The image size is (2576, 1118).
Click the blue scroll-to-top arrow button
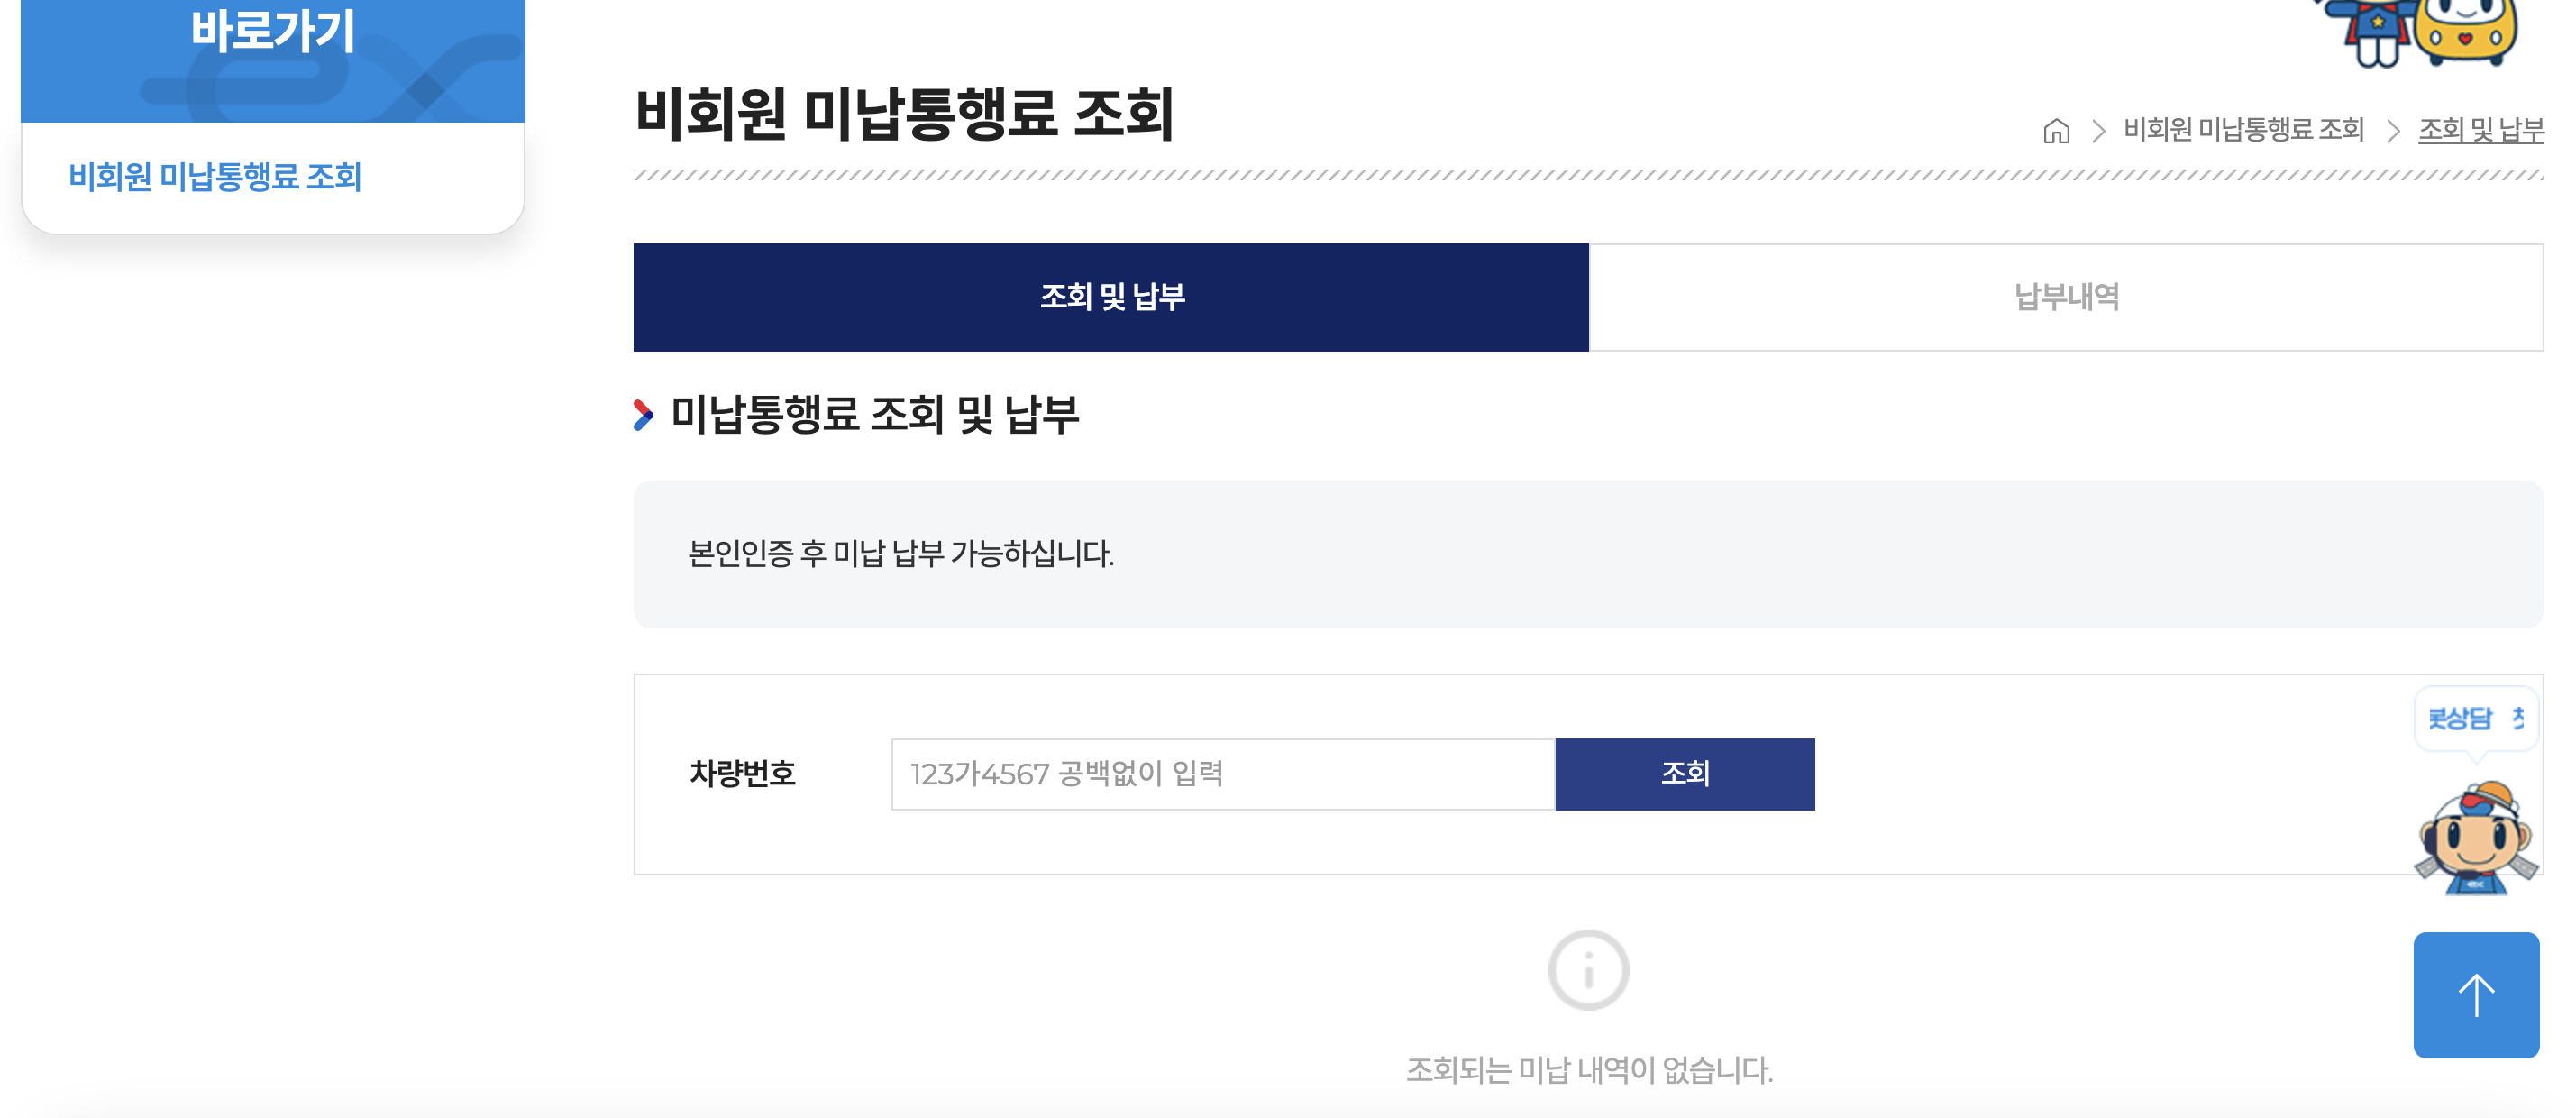(2477, 995)
